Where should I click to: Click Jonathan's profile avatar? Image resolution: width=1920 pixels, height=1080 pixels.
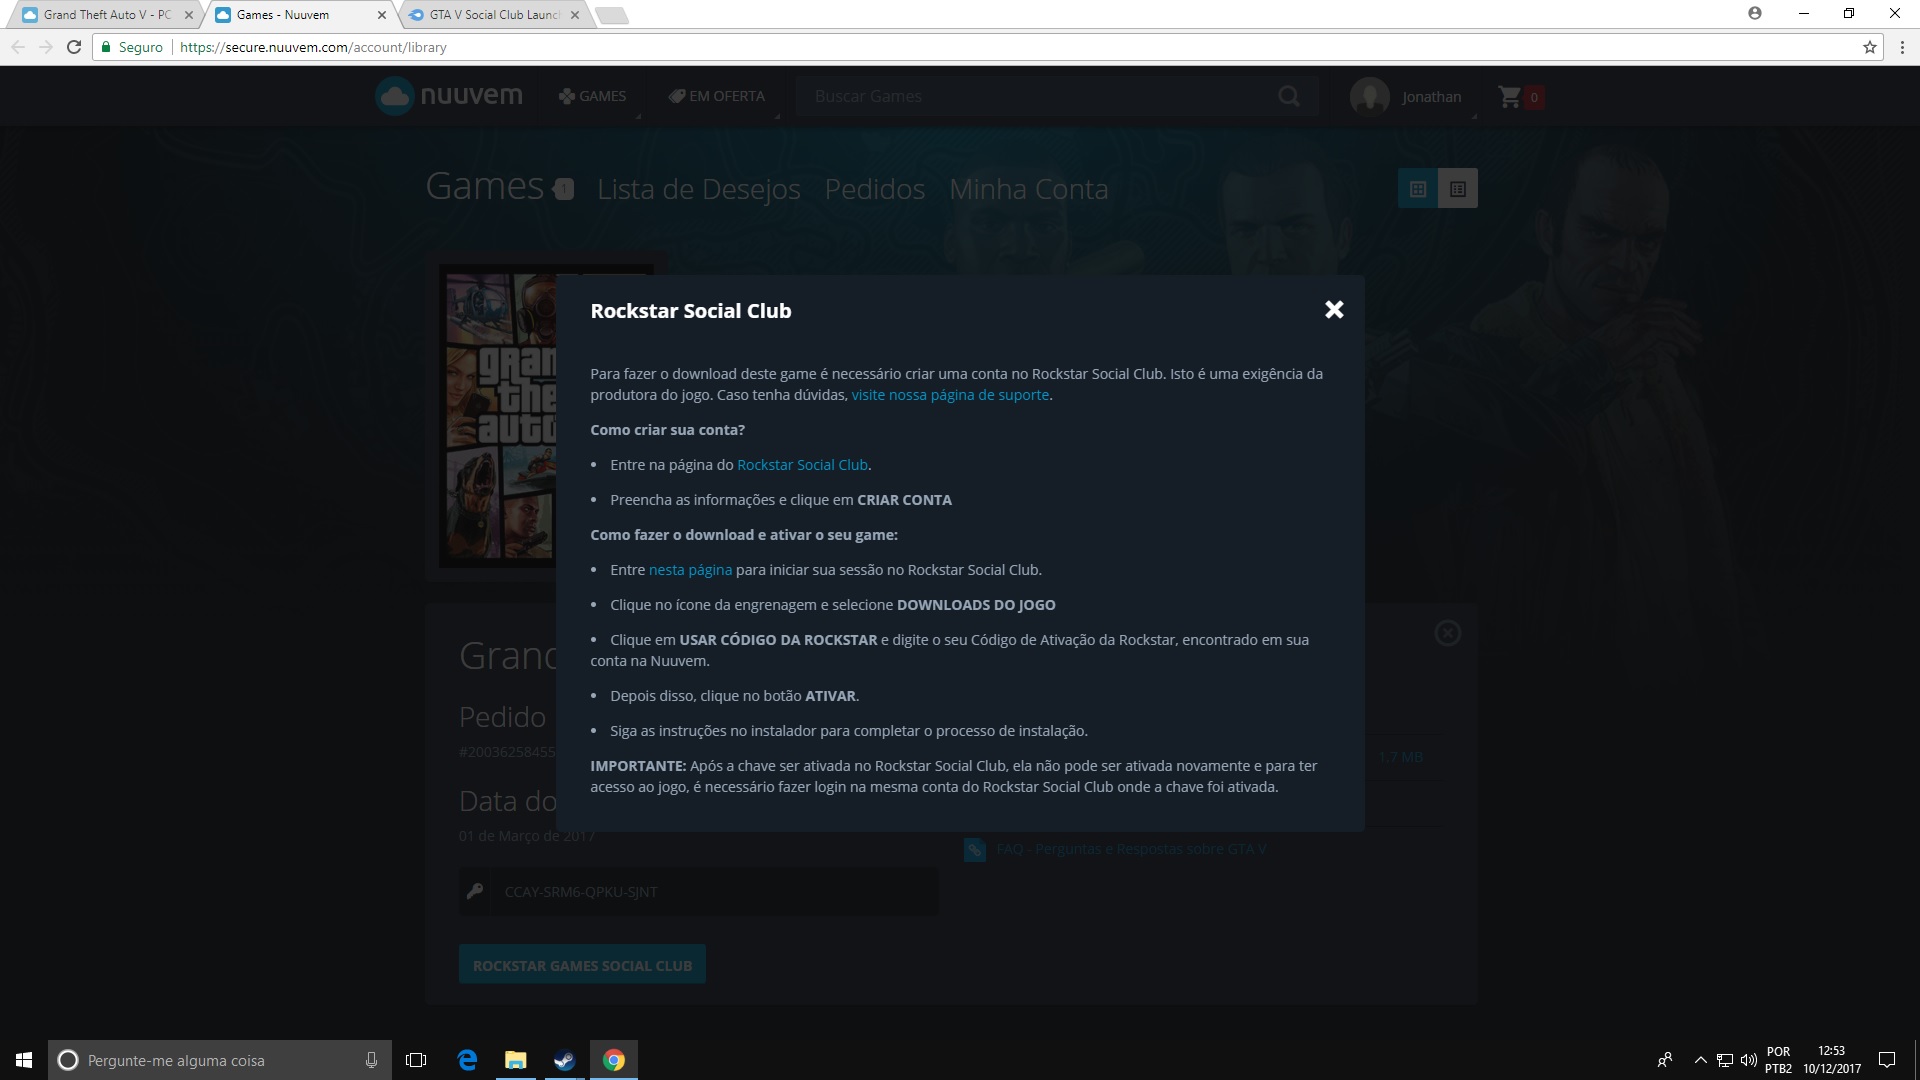[x=1369, y=97]
